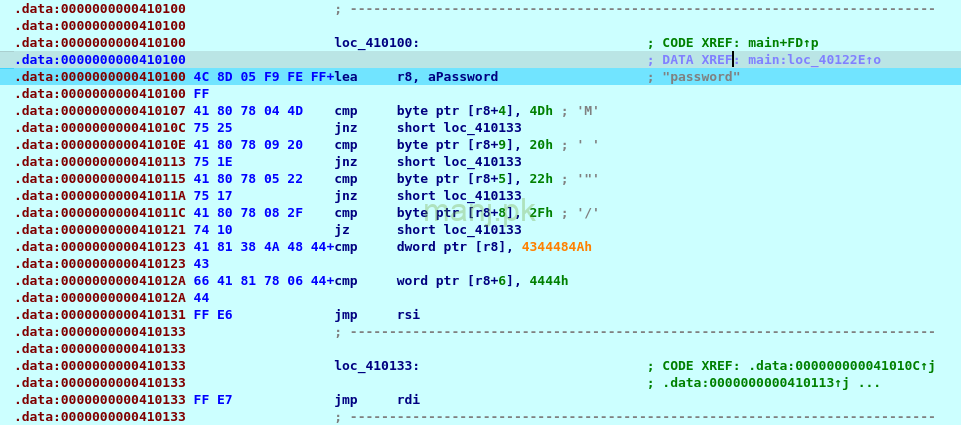Click byte ptr [r8+9] operand
The height and width of the screenshot is (425, 961).
456,145
